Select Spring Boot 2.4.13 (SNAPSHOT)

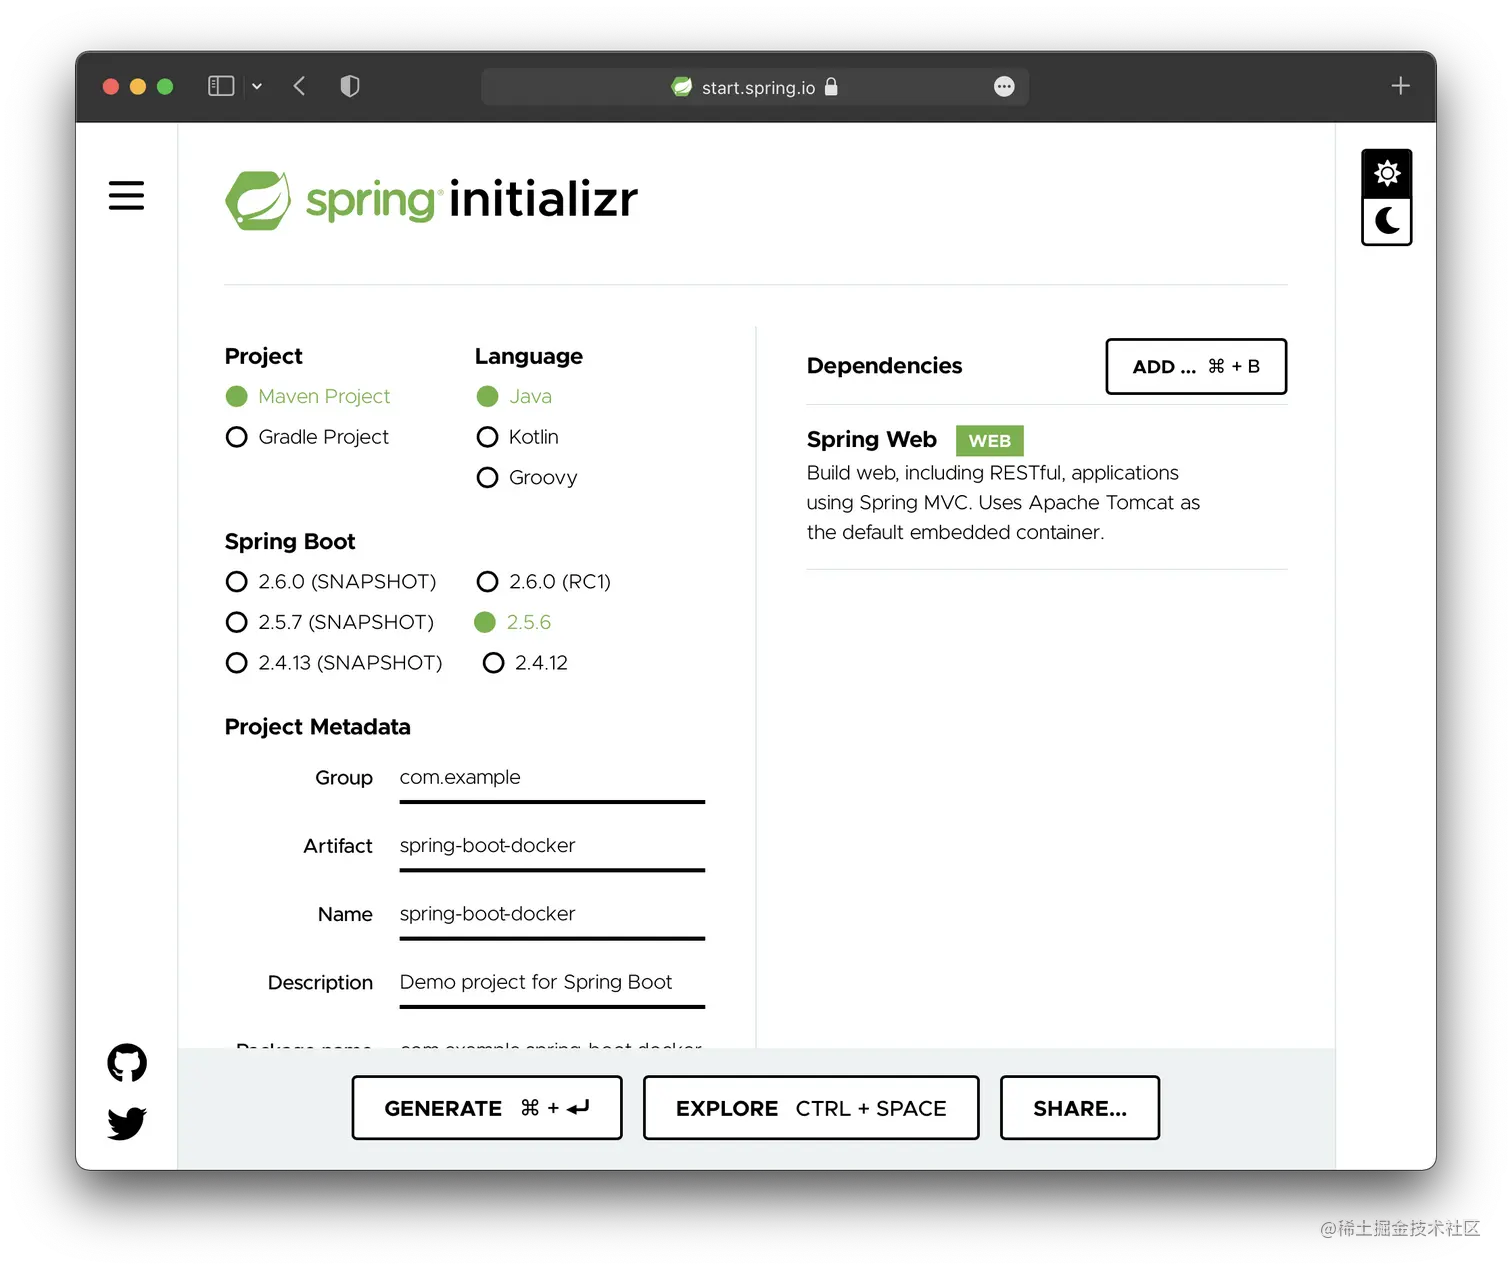coord(334,662)
